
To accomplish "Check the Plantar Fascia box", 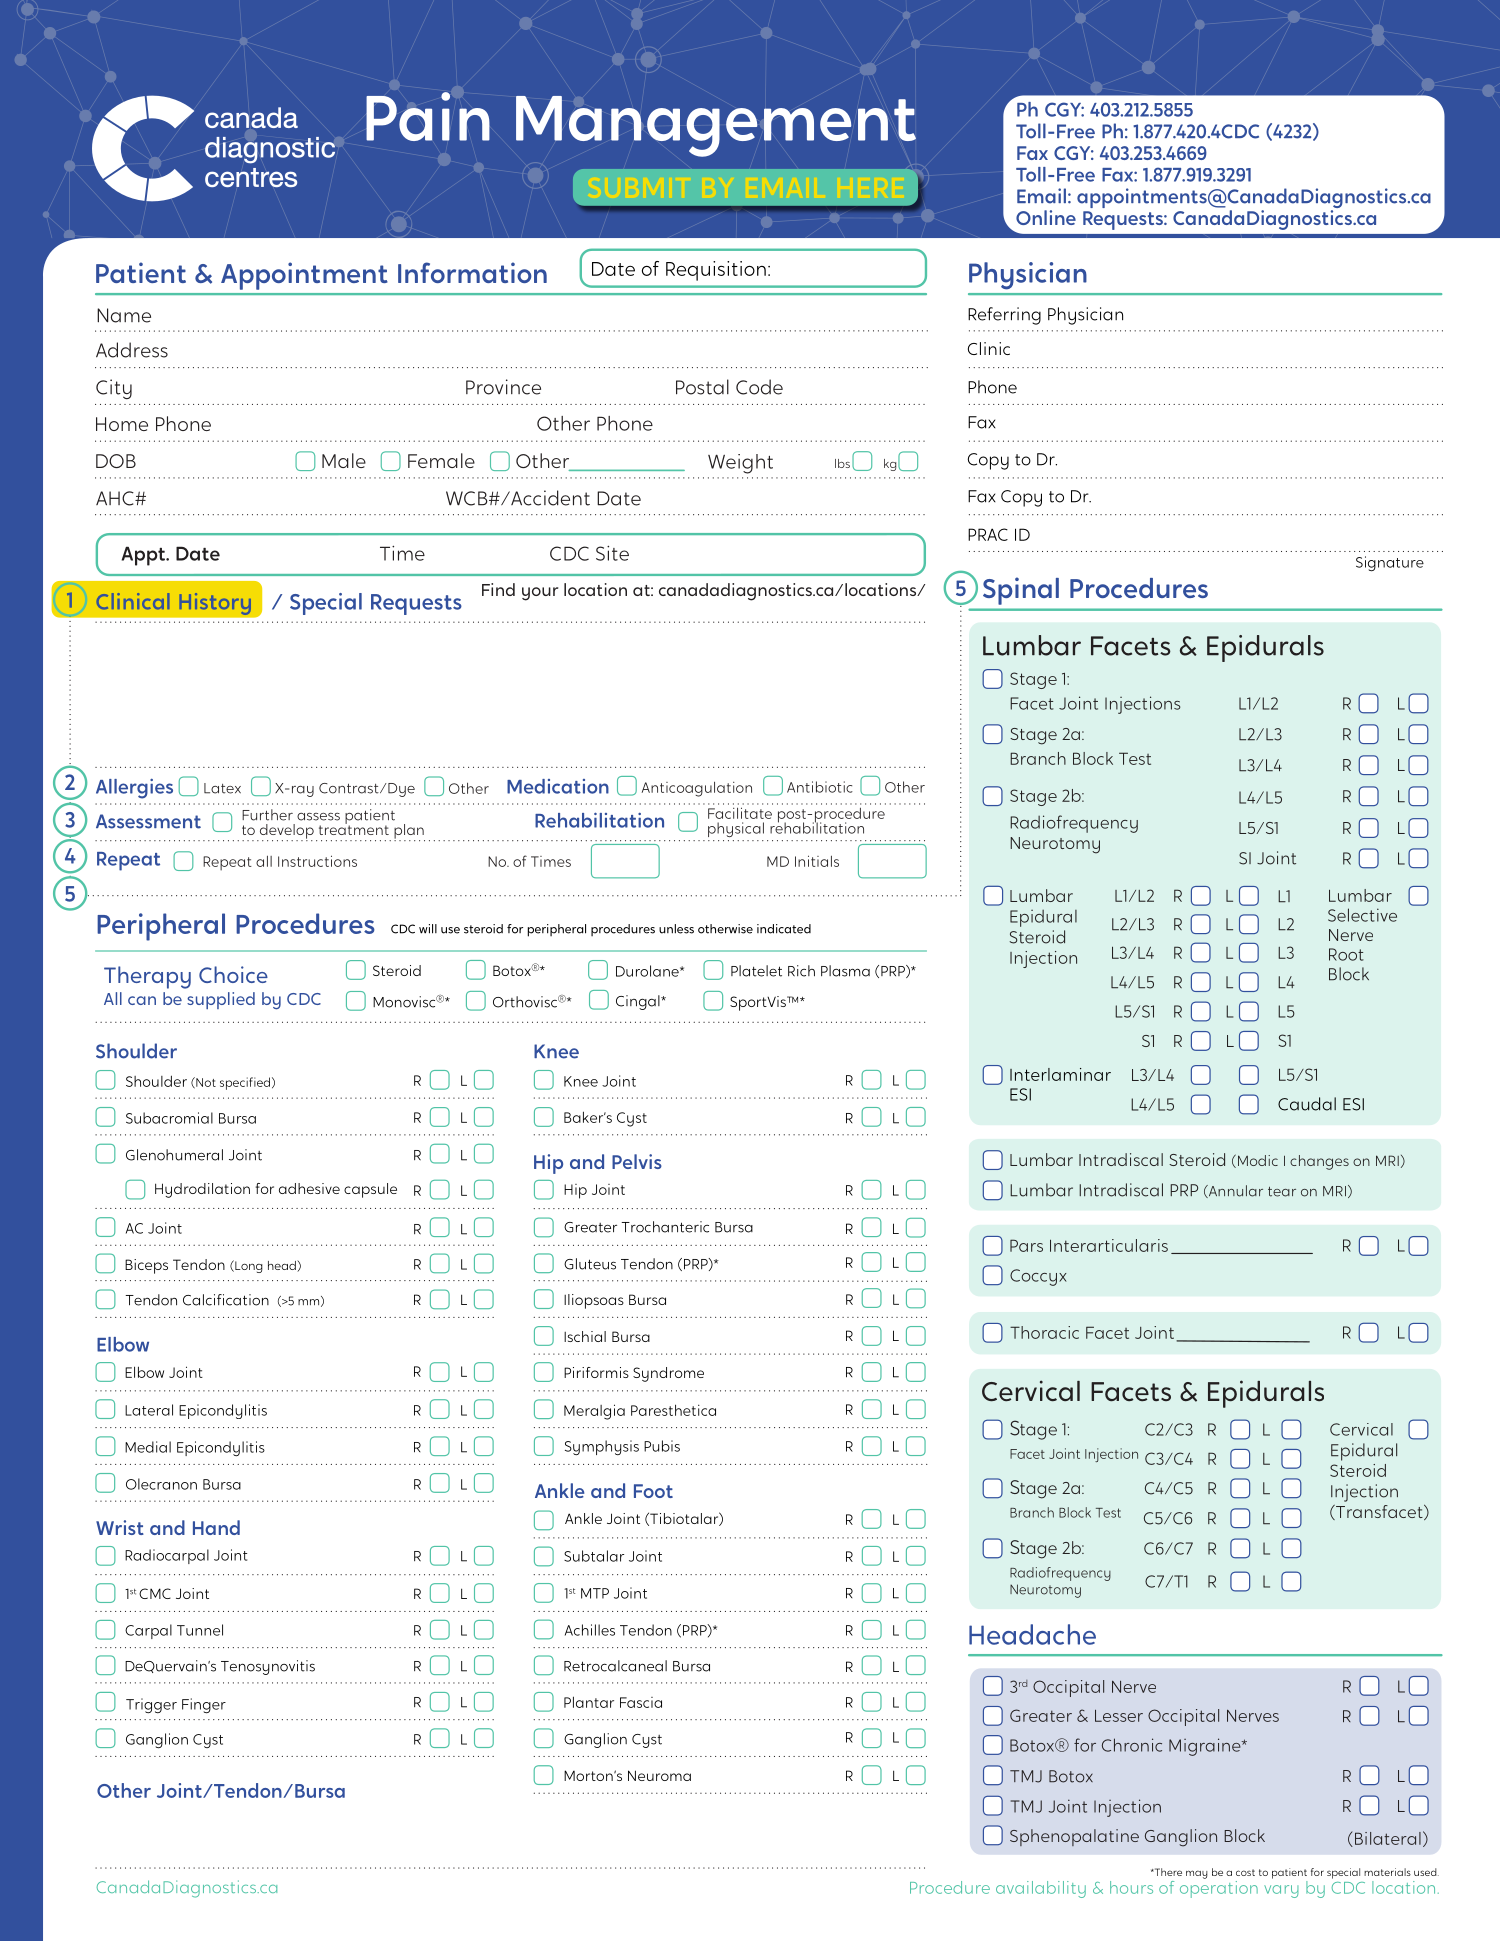I will click(544, 1702).
